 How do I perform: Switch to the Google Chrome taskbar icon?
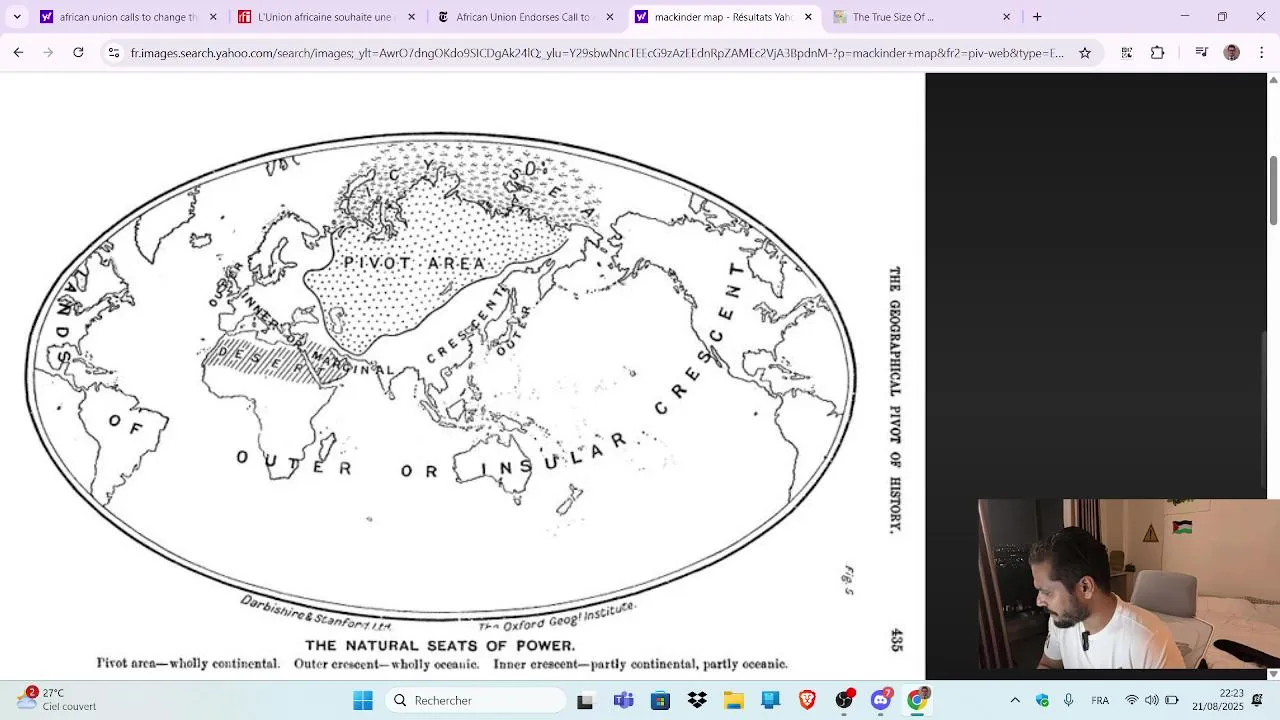pyautogui.click(x=917, y=701)
